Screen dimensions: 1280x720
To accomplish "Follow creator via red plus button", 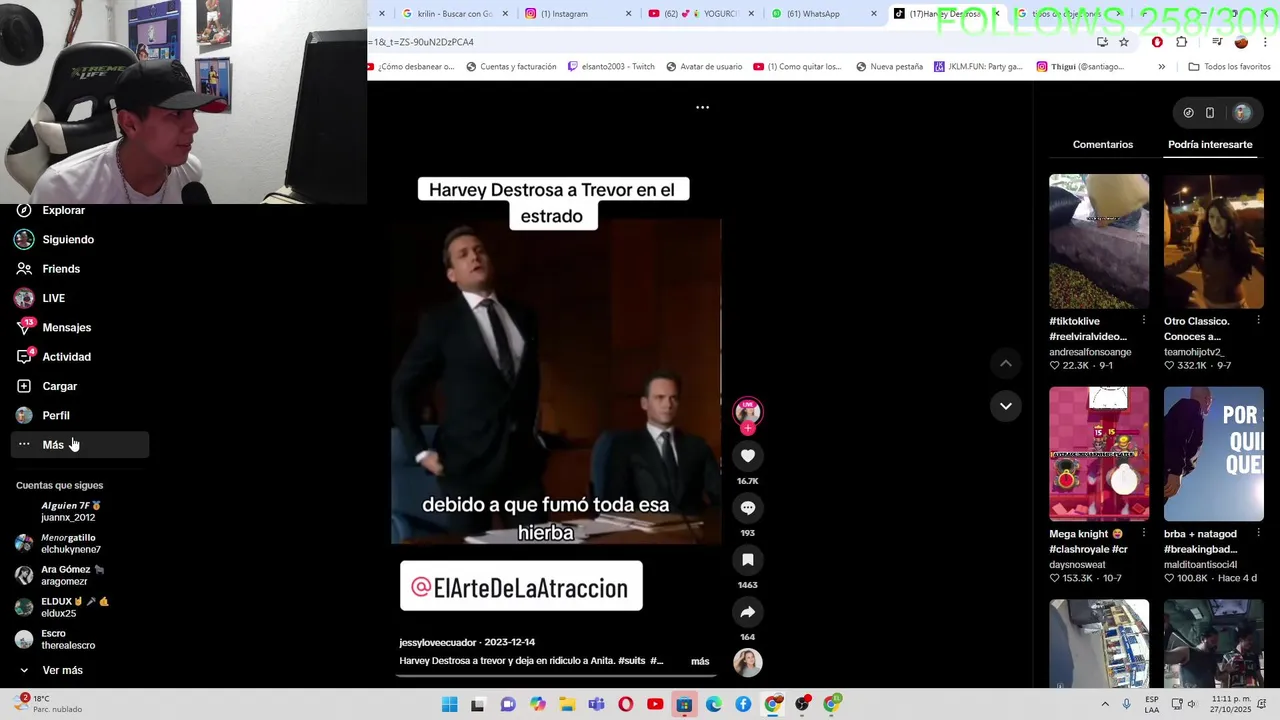I will (x=747, y=428).
